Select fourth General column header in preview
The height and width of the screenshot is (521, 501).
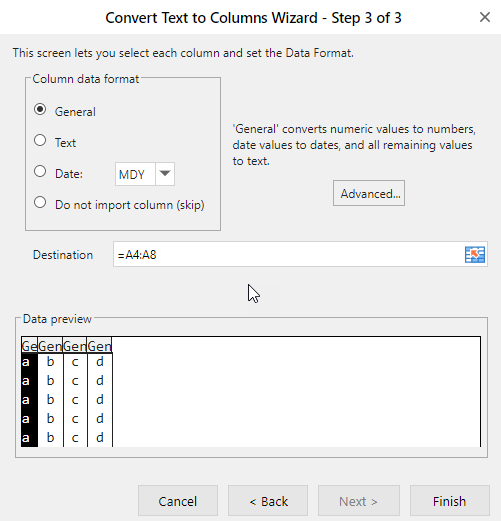[x=100, y=346]
